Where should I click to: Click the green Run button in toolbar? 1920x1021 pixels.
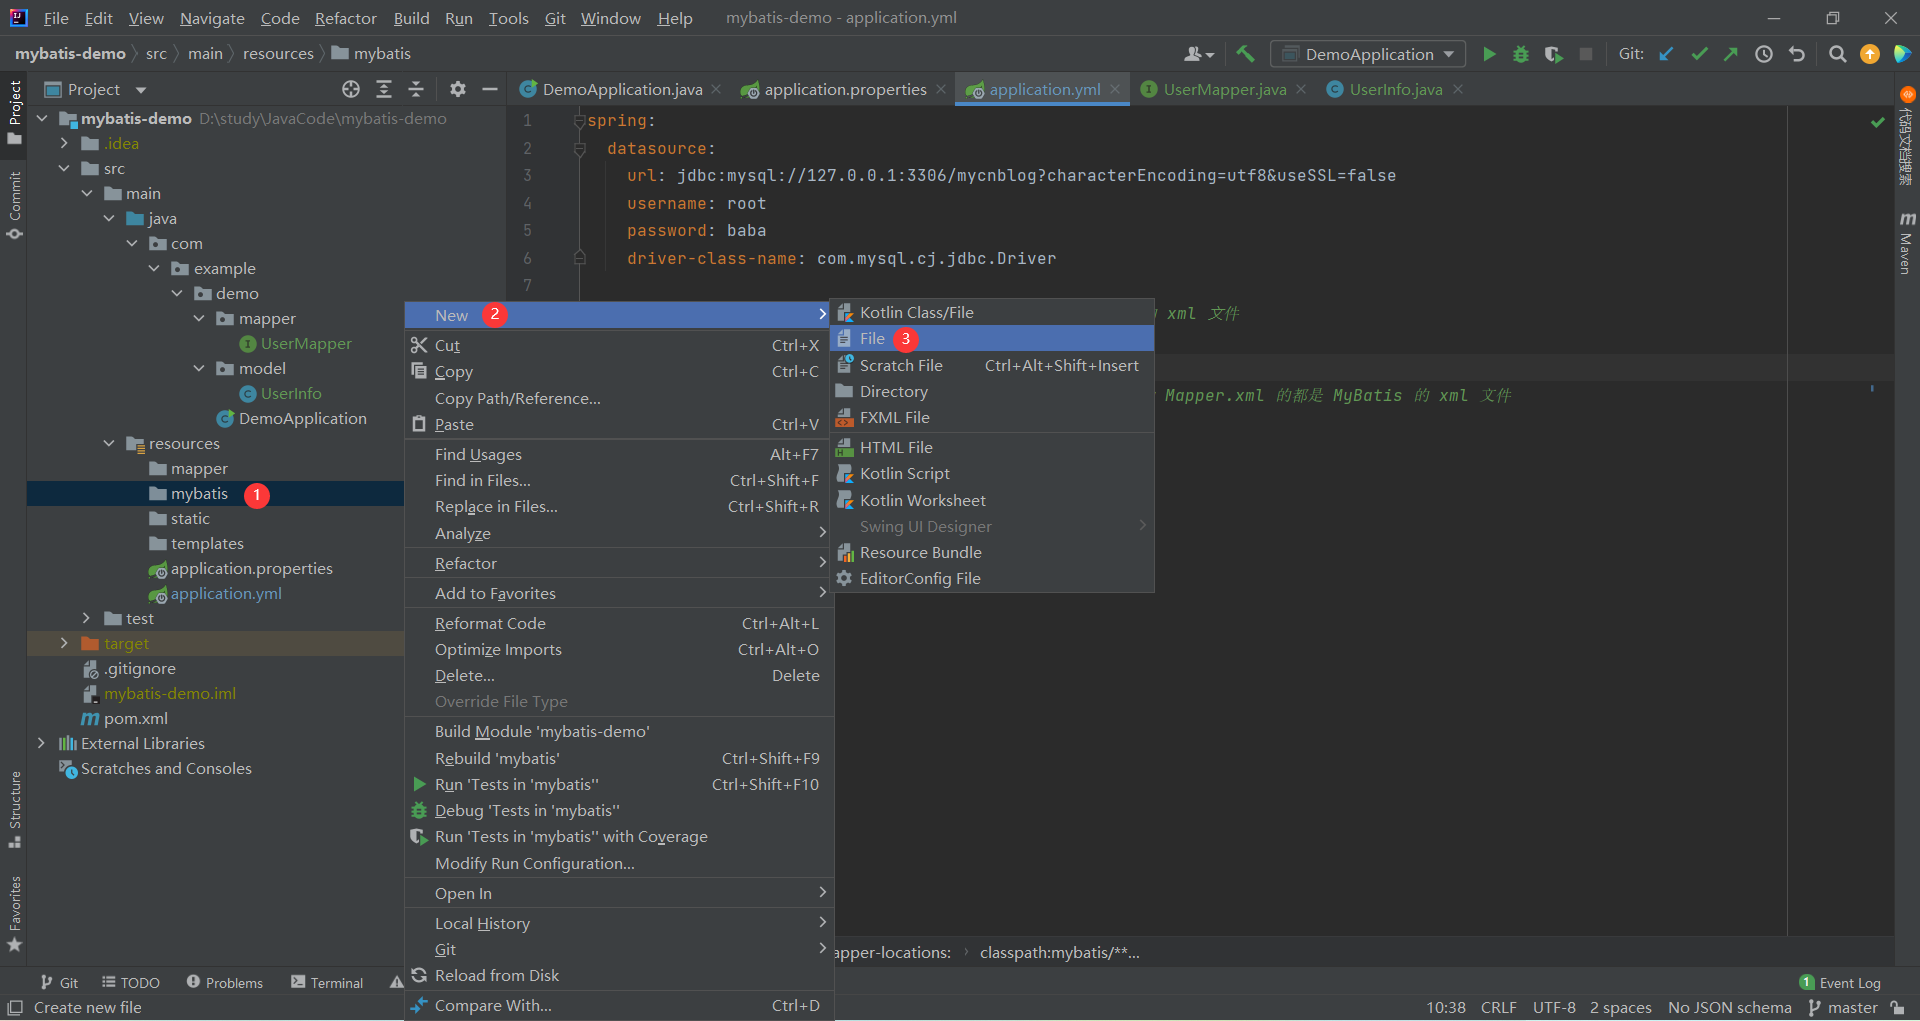1489,54
